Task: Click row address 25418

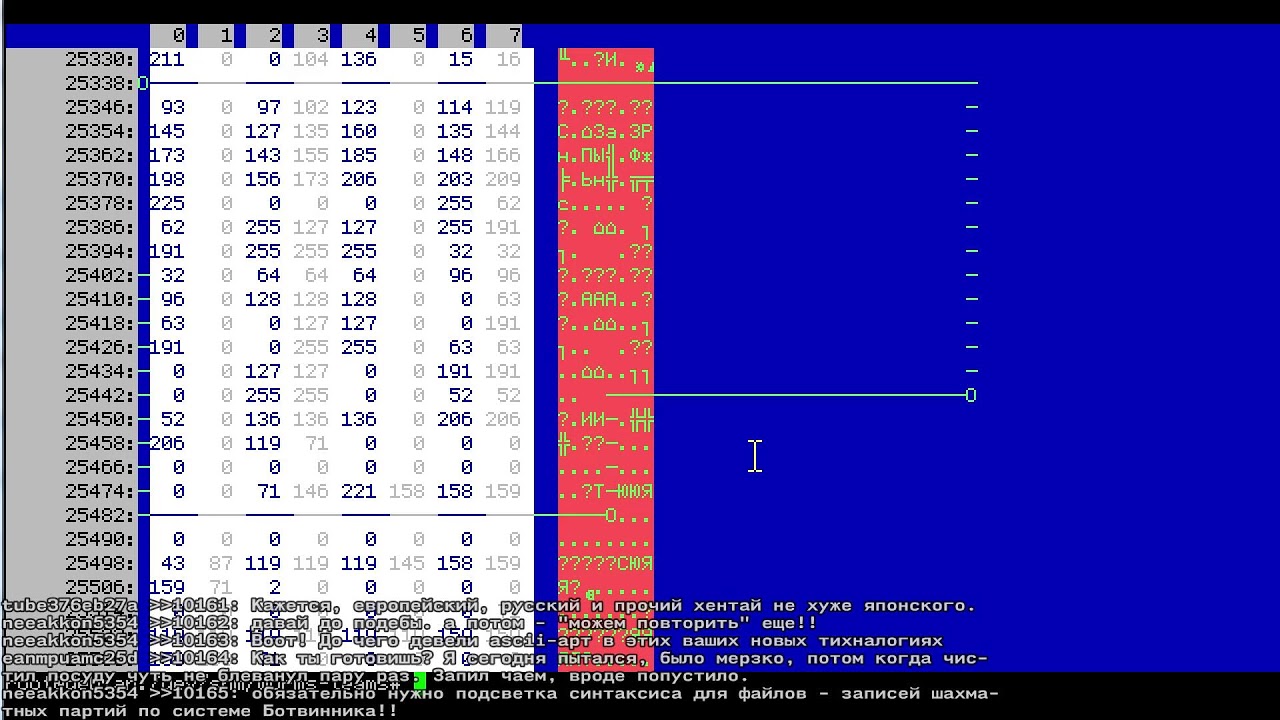Action: [x=100, y=324]
